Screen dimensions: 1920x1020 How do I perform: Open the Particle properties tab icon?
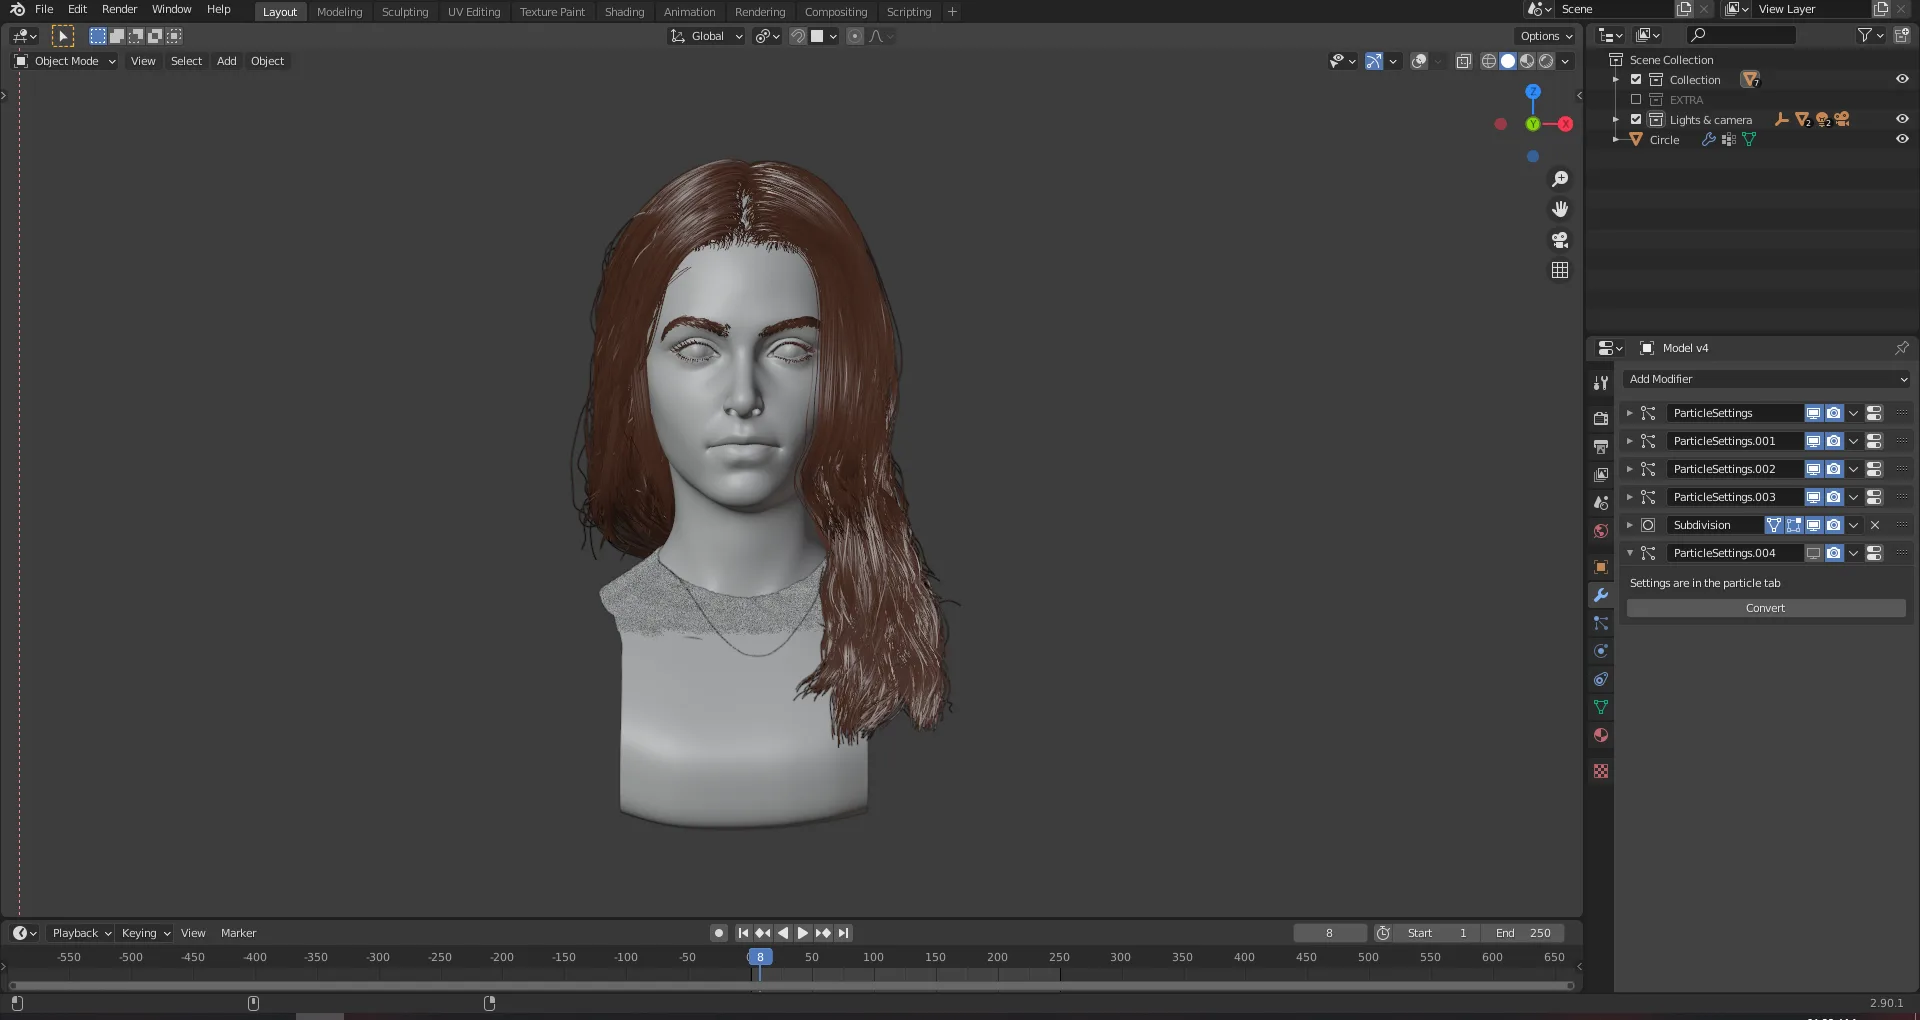[1601, 623]
